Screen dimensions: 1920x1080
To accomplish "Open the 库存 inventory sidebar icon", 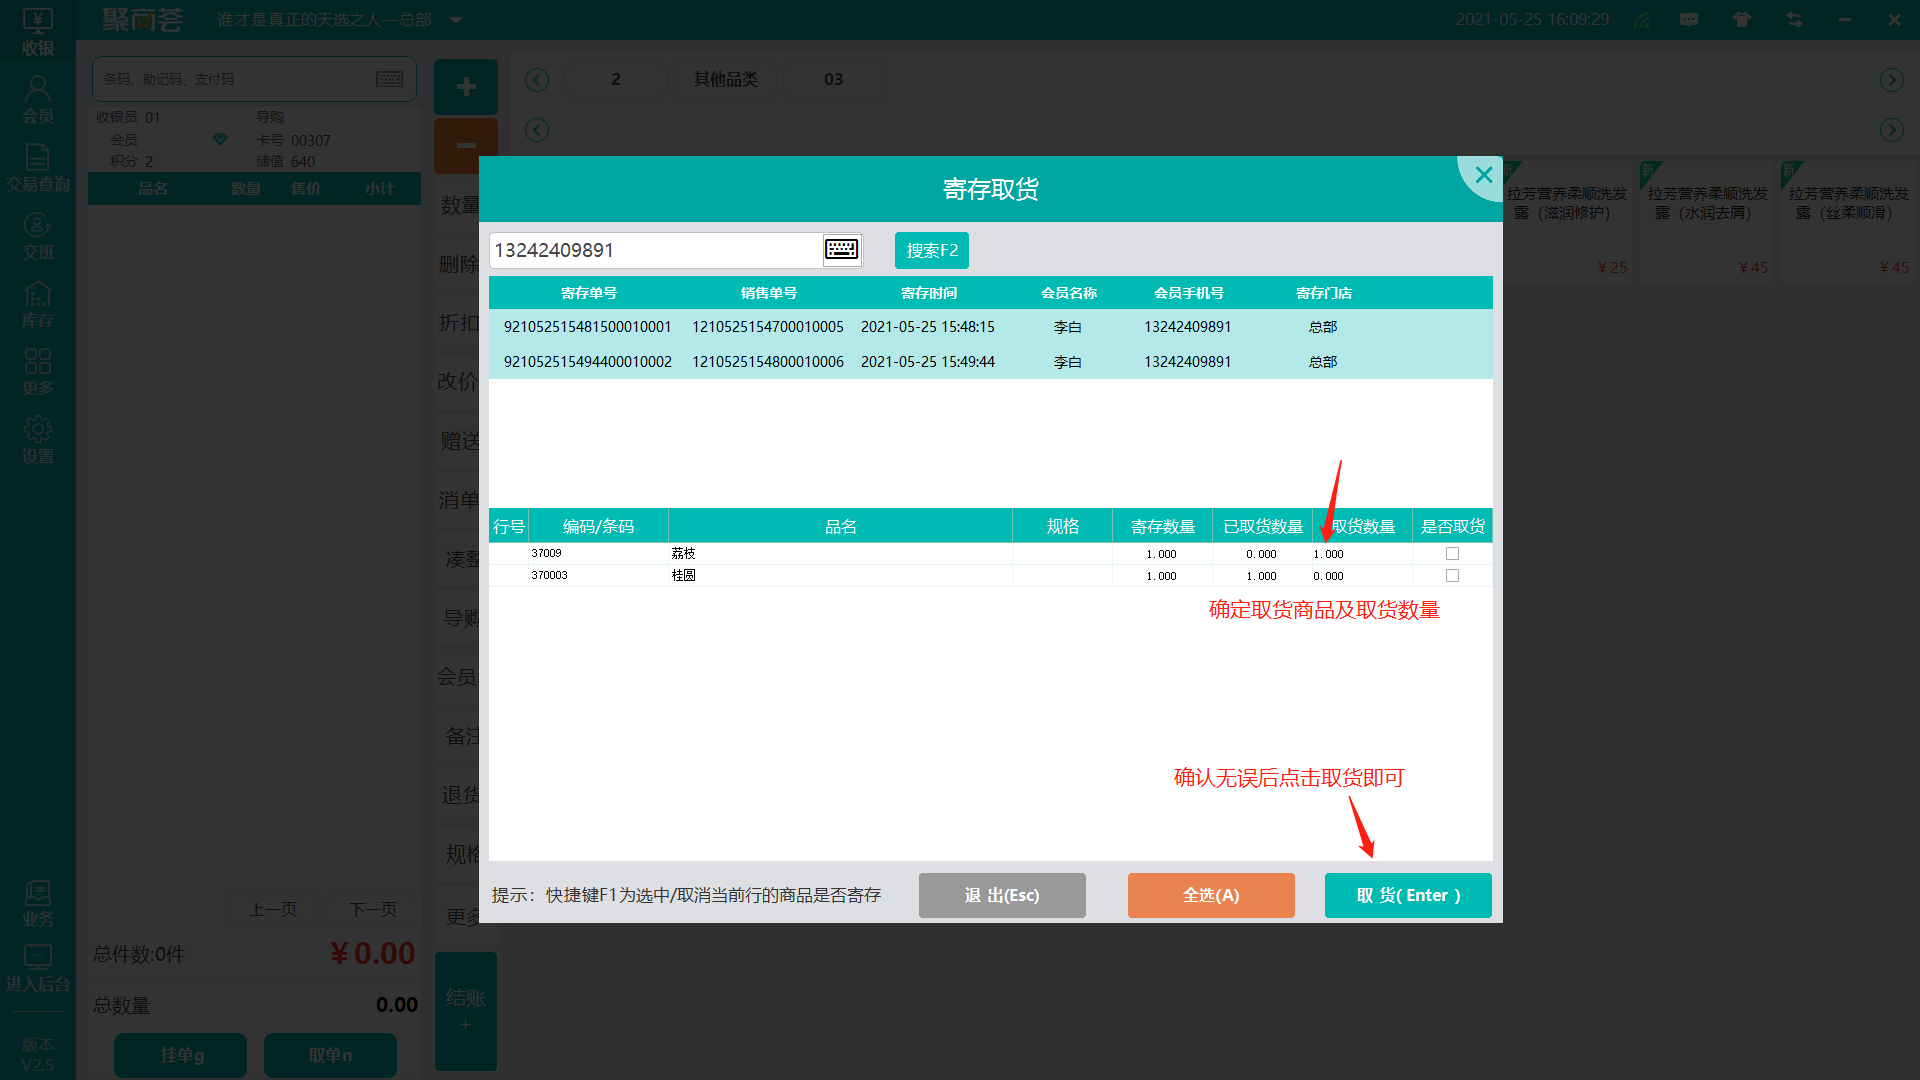I will 38,304.
